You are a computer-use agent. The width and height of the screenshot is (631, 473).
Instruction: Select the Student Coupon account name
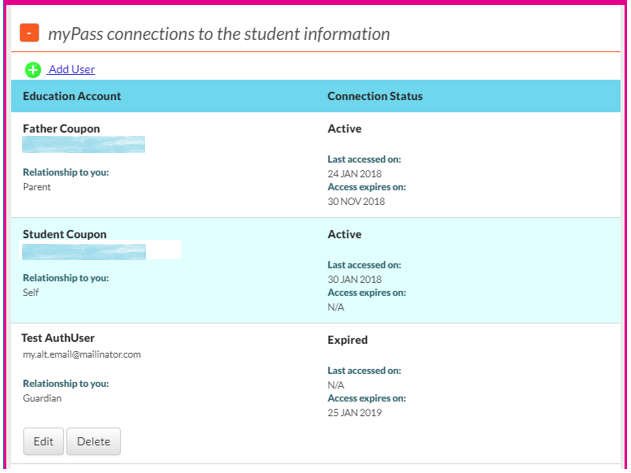pos(64,234)
